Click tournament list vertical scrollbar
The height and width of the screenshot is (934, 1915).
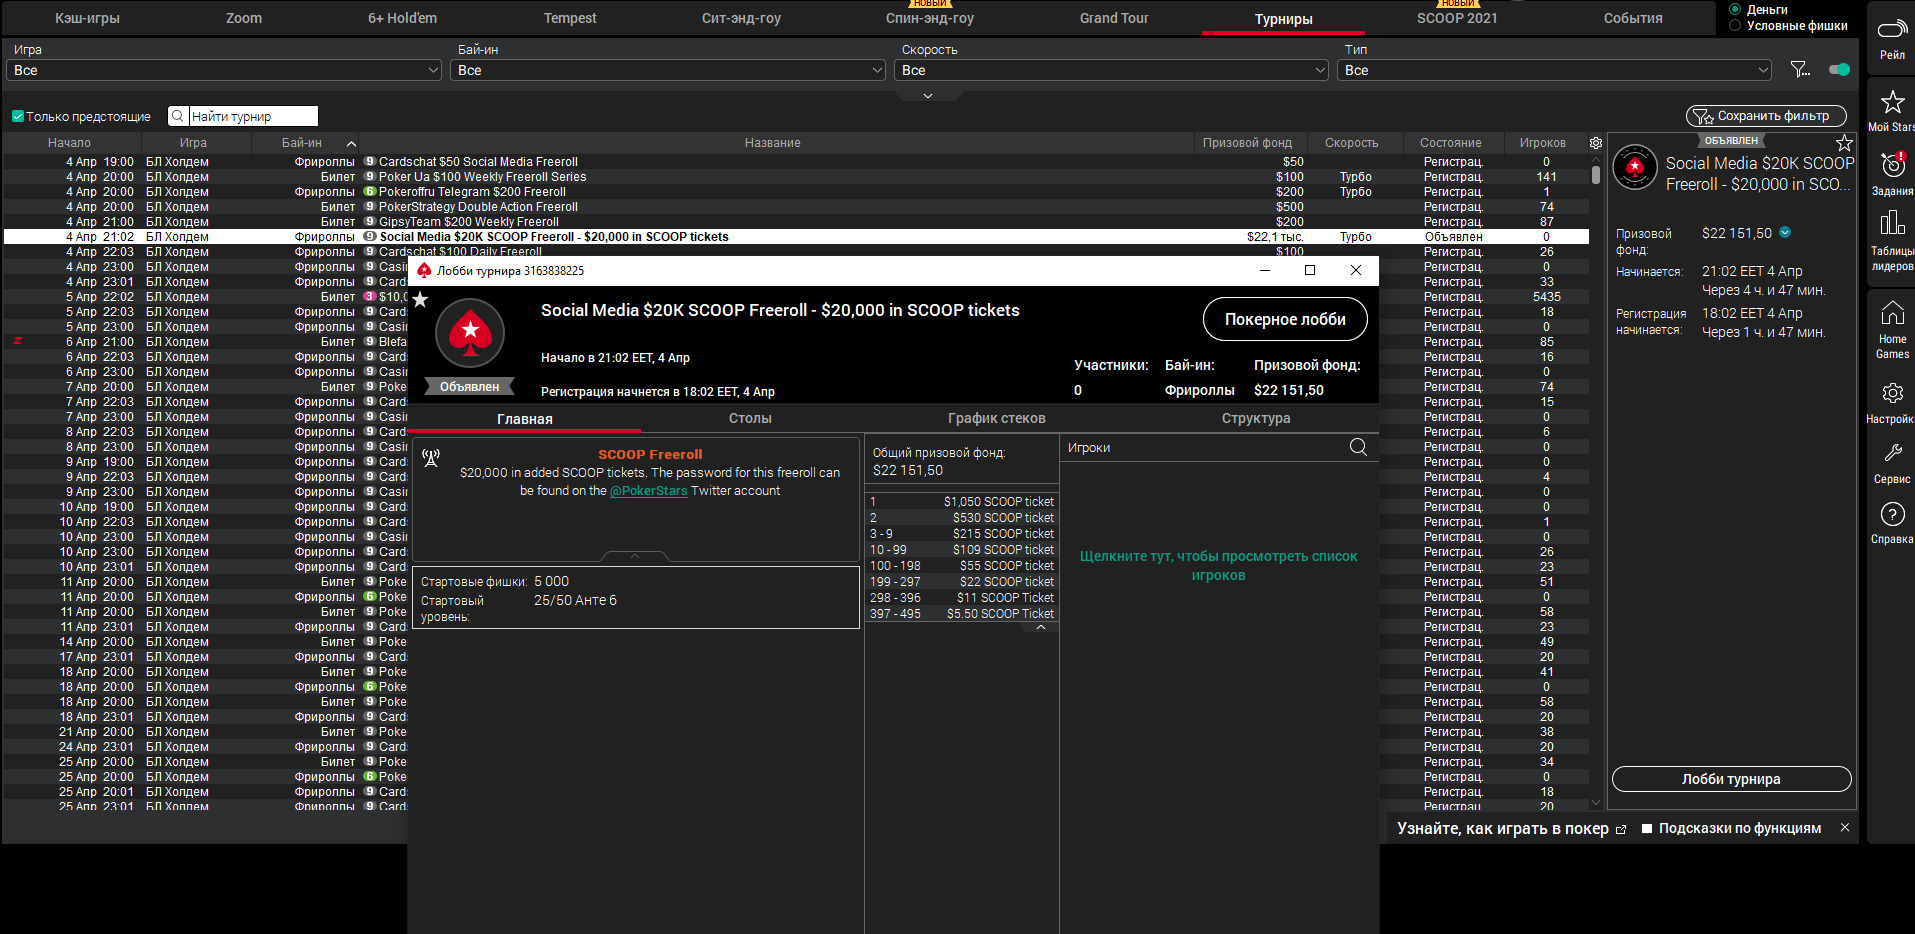(1595, 175)
